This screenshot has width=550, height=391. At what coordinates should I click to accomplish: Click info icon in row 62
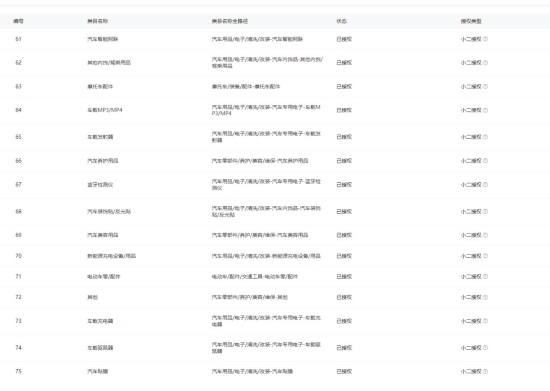pyautogui.click(x=485, y=63)
